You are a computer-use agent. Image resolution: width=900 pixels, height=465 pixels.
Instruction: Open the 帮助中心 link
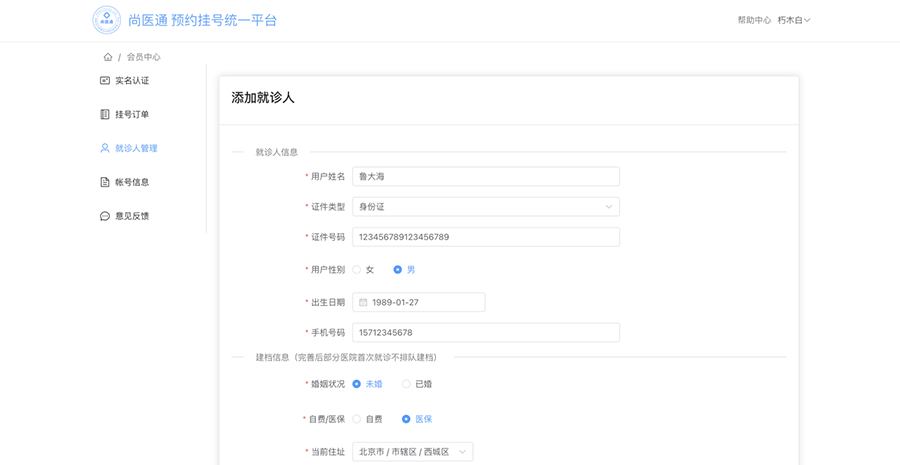coord(754,20)
